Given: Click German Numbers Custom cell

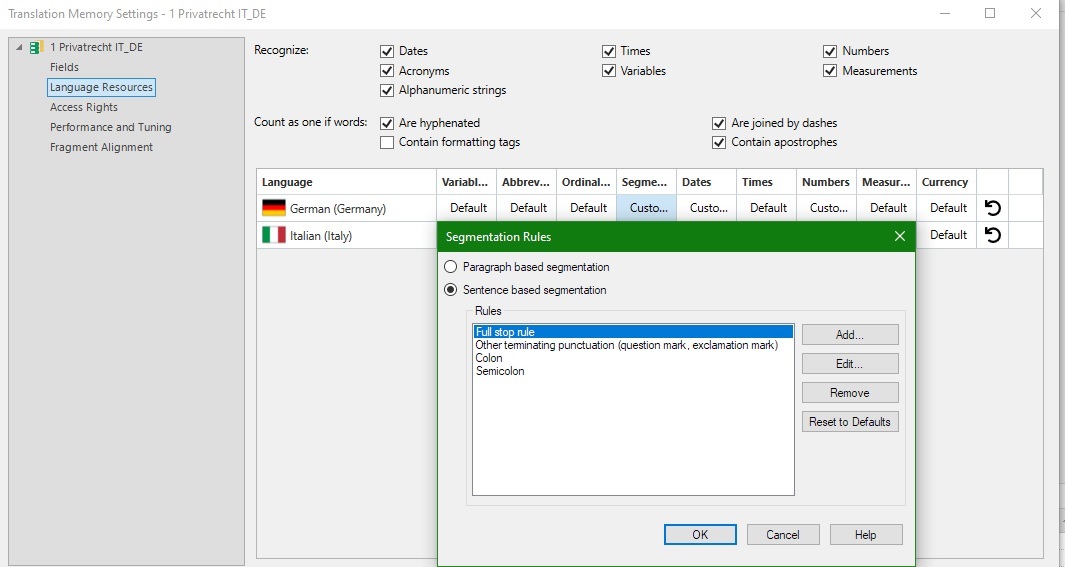Looking at the screenshot, I should click(826, 208).
